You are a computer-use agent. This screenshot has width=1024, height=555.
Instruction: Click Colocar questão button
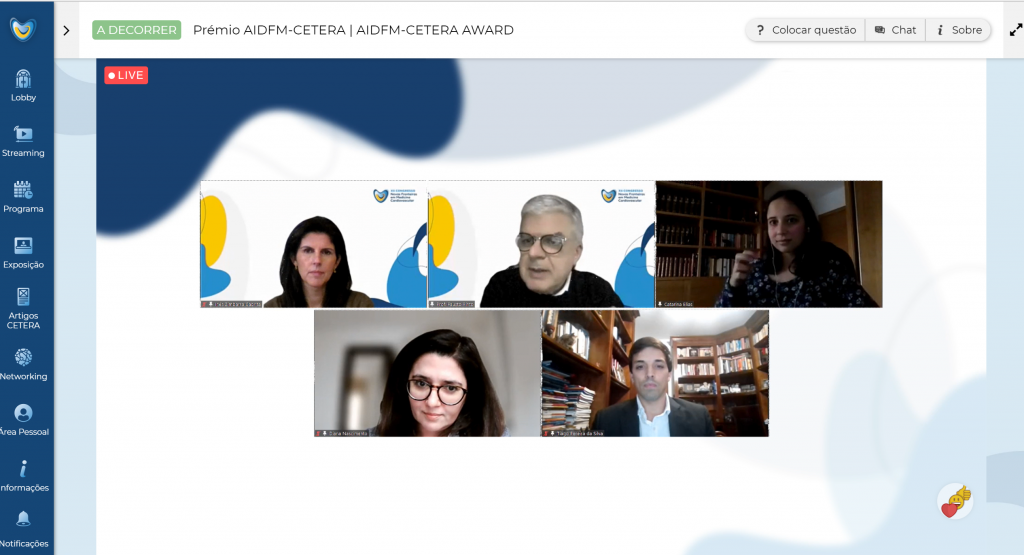pos(806,30)
